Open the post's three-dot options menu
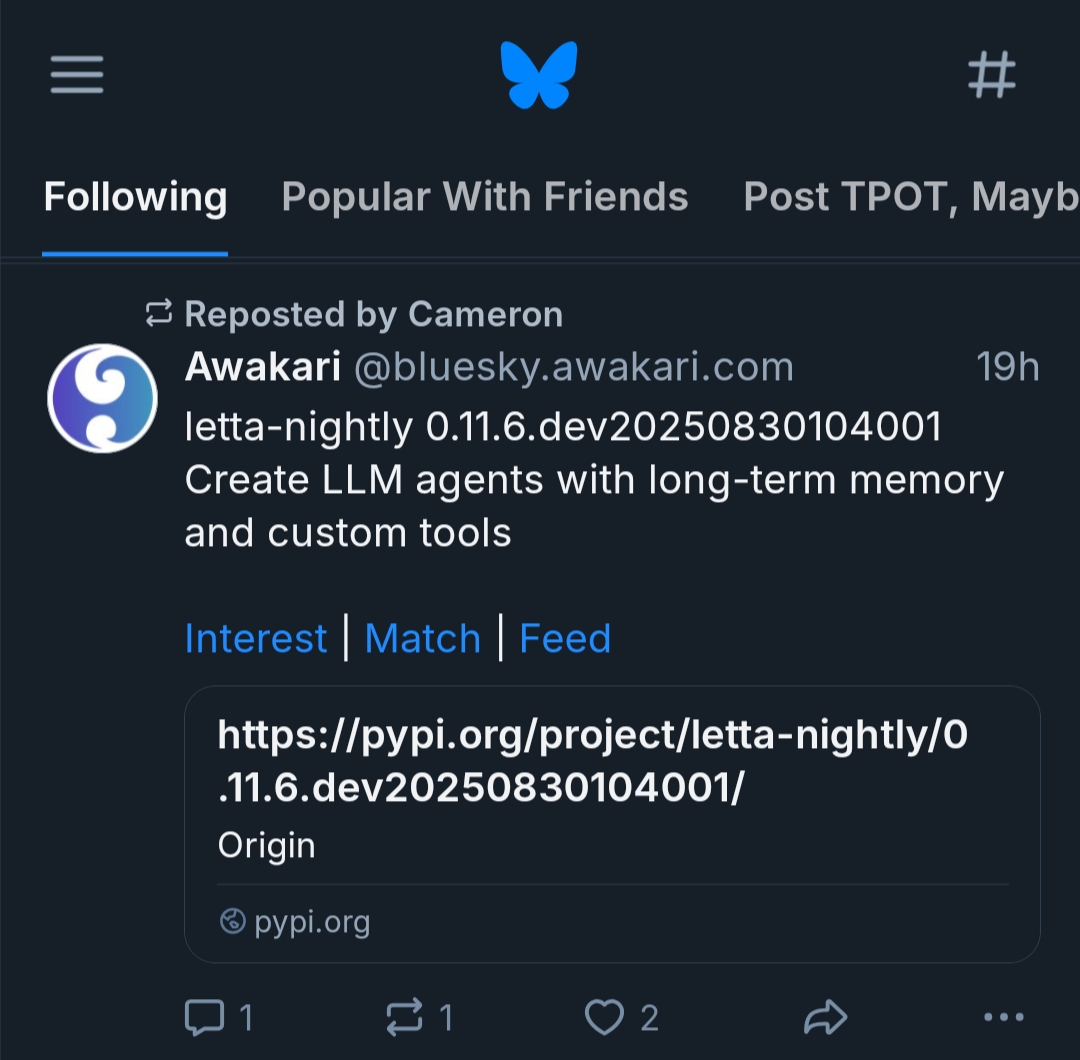This screenshot has width=1080, height=1060. click(x=1003, y=1018)
